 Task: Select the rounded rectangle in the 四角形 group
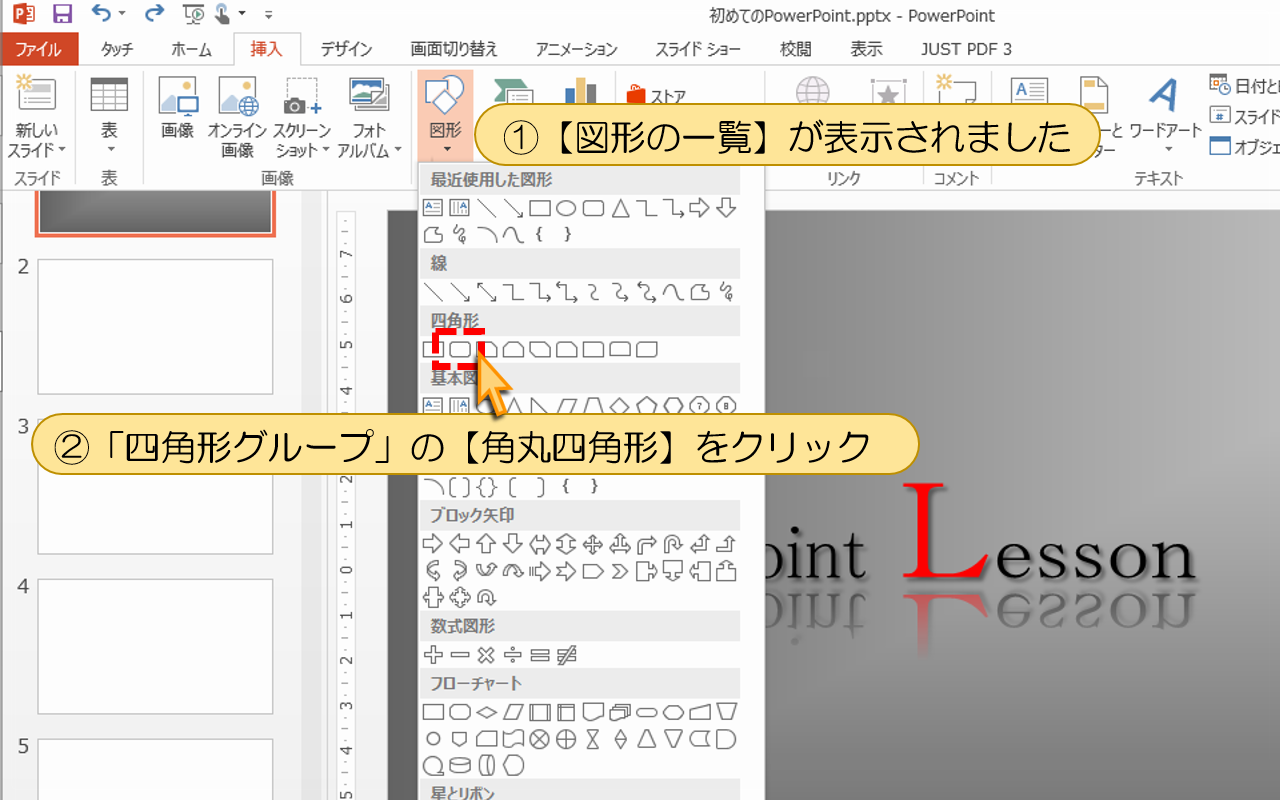(x=460, y=349)
